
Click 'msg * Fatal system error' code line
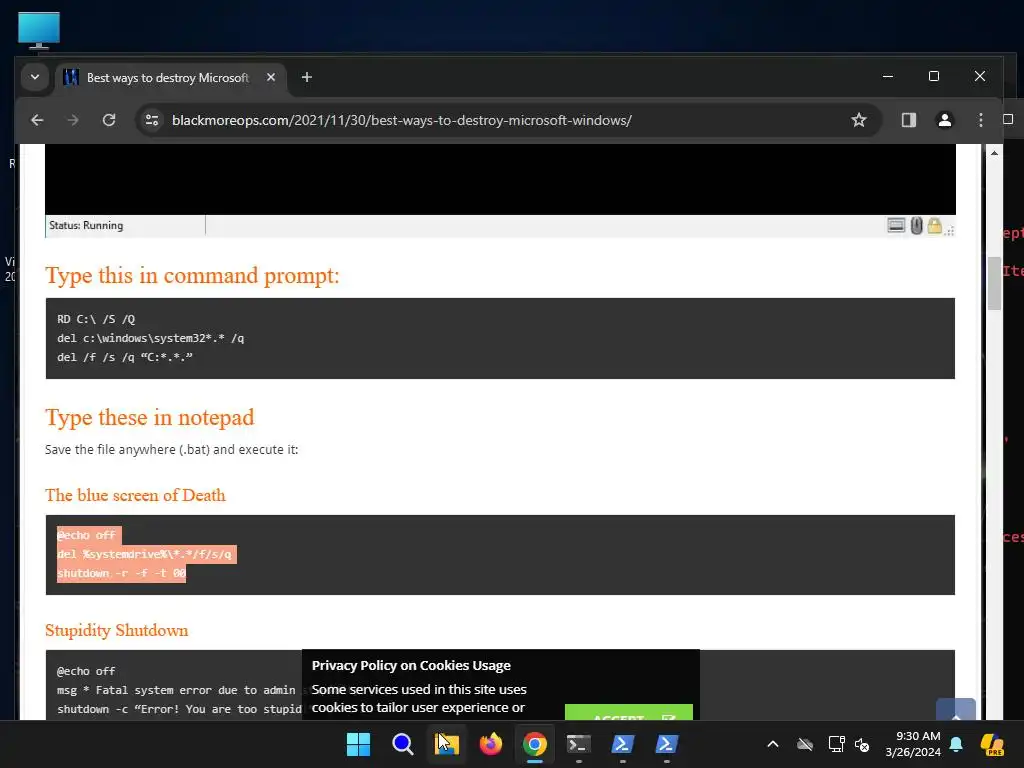(176, 690)
